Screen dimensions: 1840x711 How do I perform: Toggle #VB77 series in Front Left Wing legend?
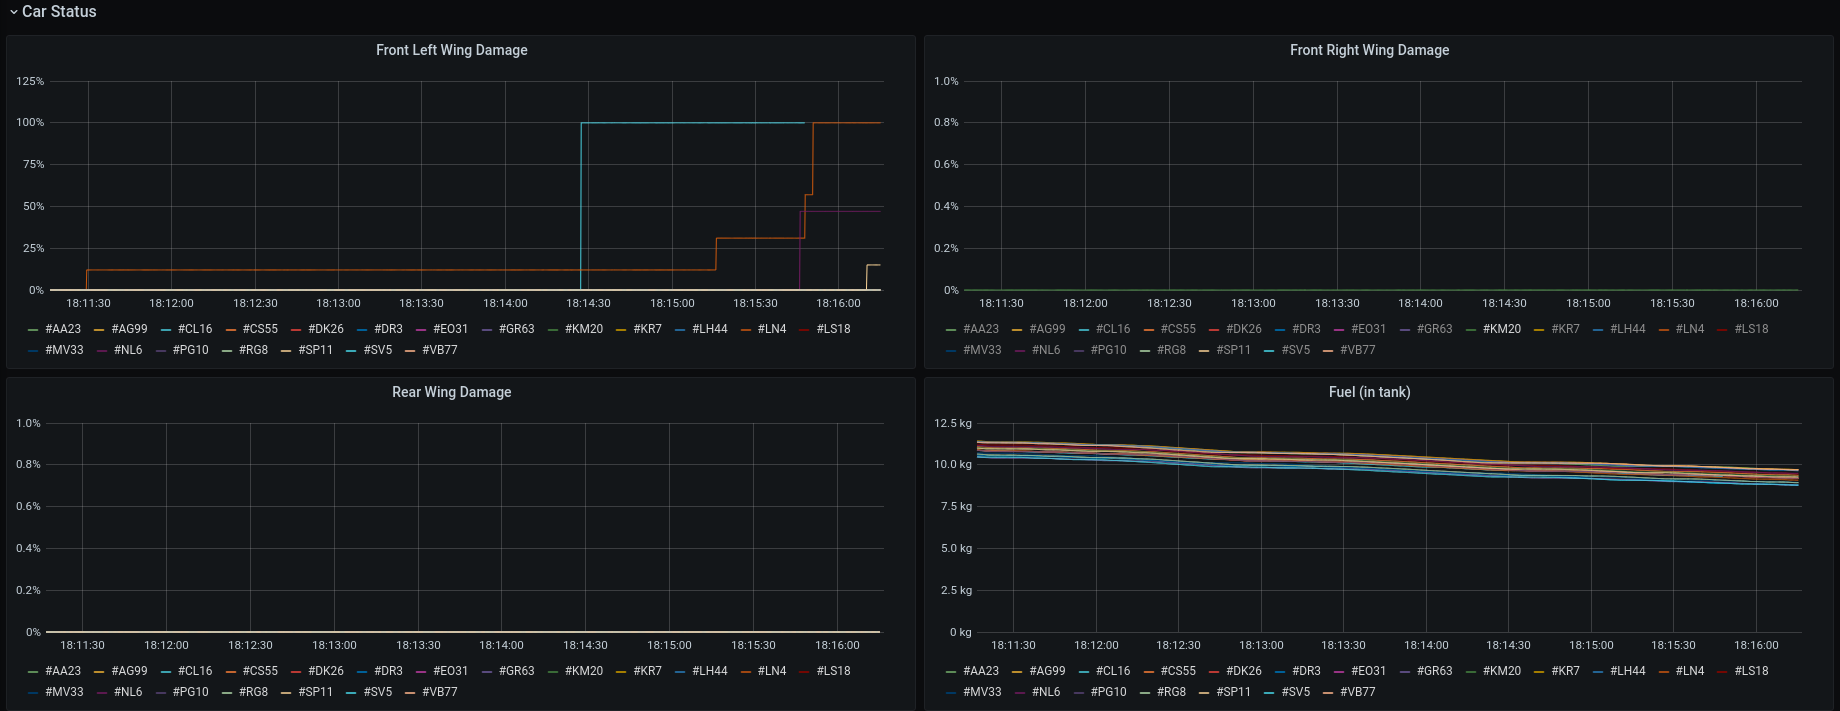point(440,350)
